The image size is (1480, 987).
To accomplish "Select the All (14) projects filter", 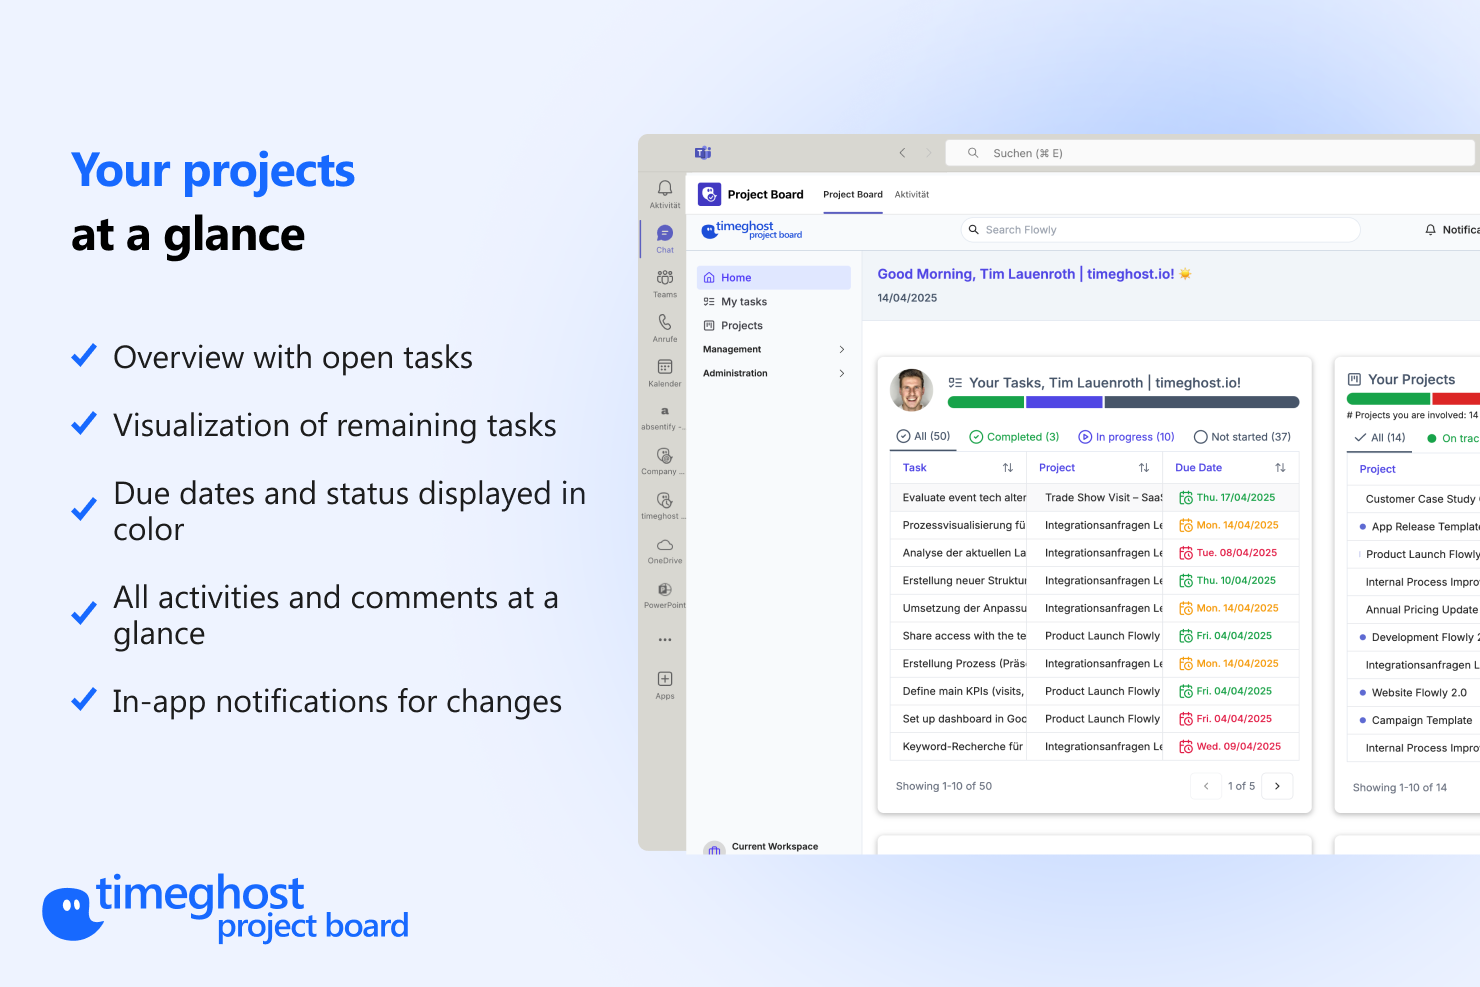I will (1379, 438).
